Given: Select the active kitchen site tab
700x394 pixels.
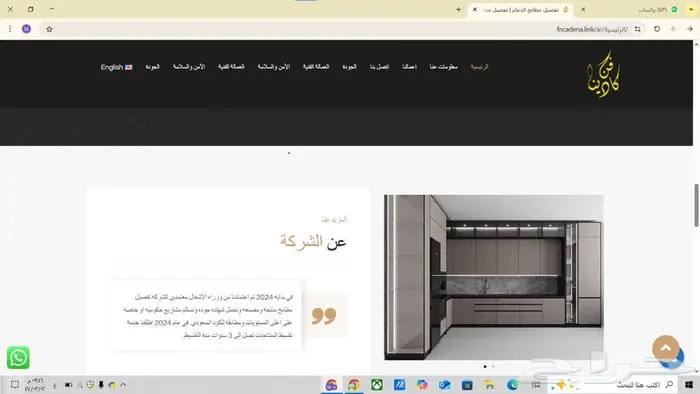Looking at the screenshot, I should (x=521, y=10).
